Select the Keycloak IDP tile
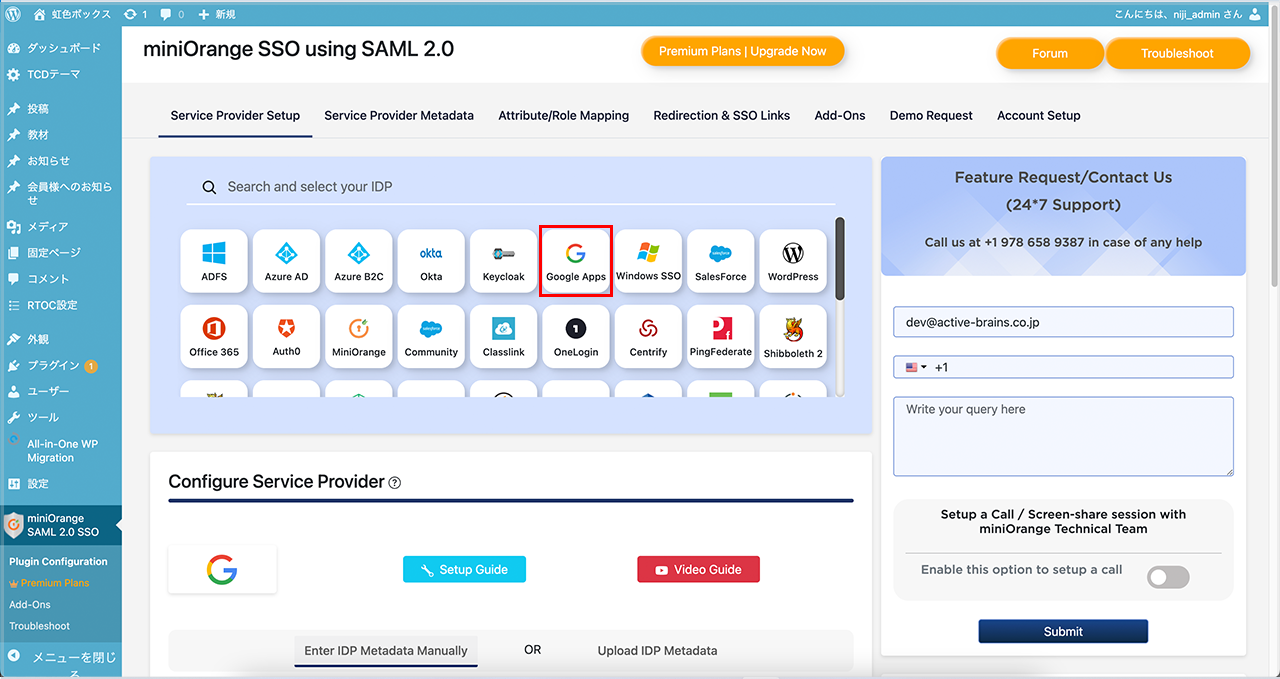The height and width of the screenshot is (679, 1280). (503, 261)
